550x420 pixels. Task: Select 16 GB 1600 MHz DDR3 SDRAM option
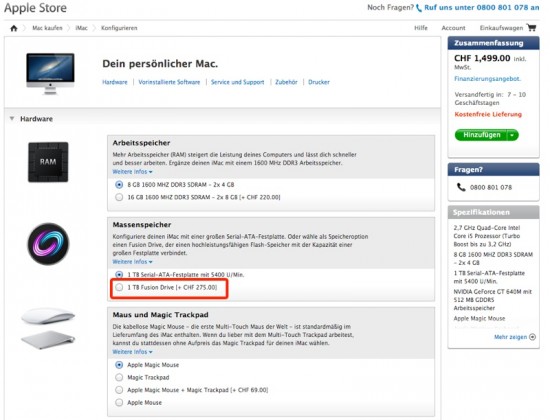tap(119, 197)
